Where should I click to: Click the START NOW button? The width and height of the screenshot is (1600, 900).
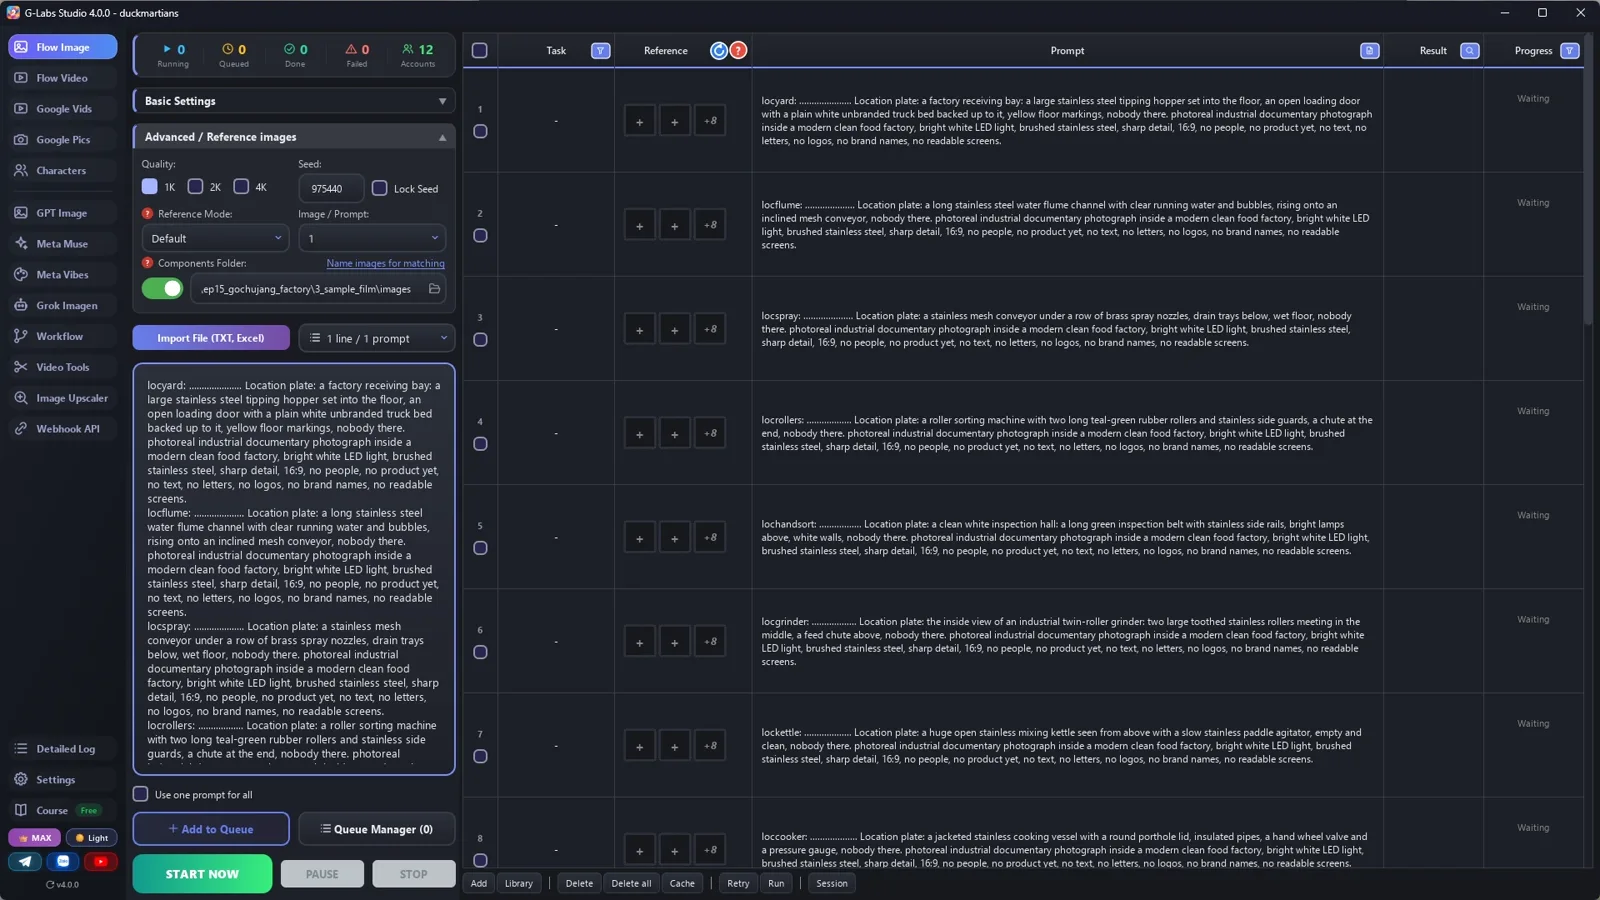tap(202, 874)
